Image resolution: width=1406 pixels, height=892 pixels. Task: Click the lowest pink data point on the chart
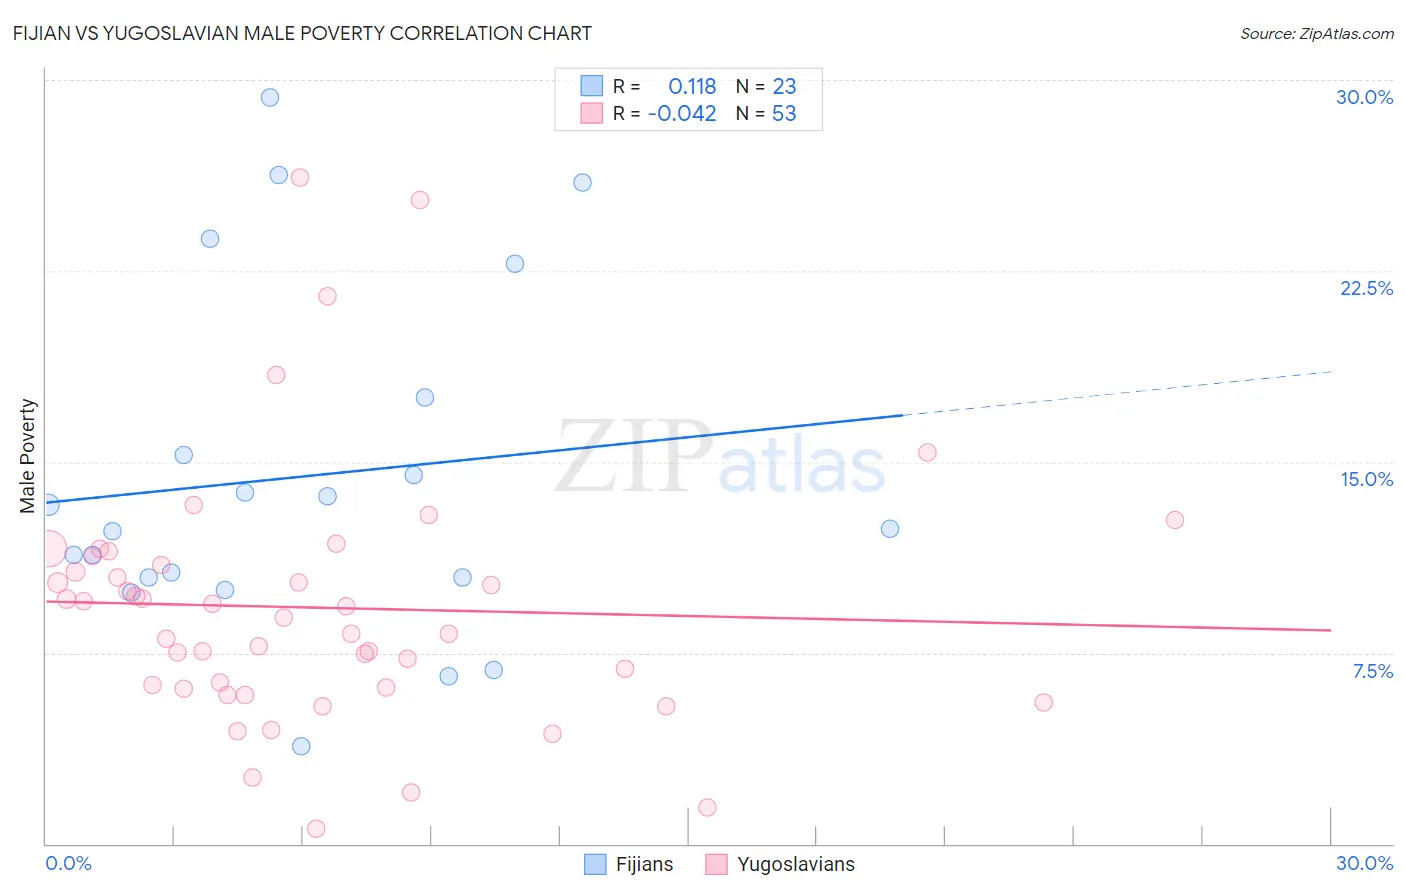[316, 828]
